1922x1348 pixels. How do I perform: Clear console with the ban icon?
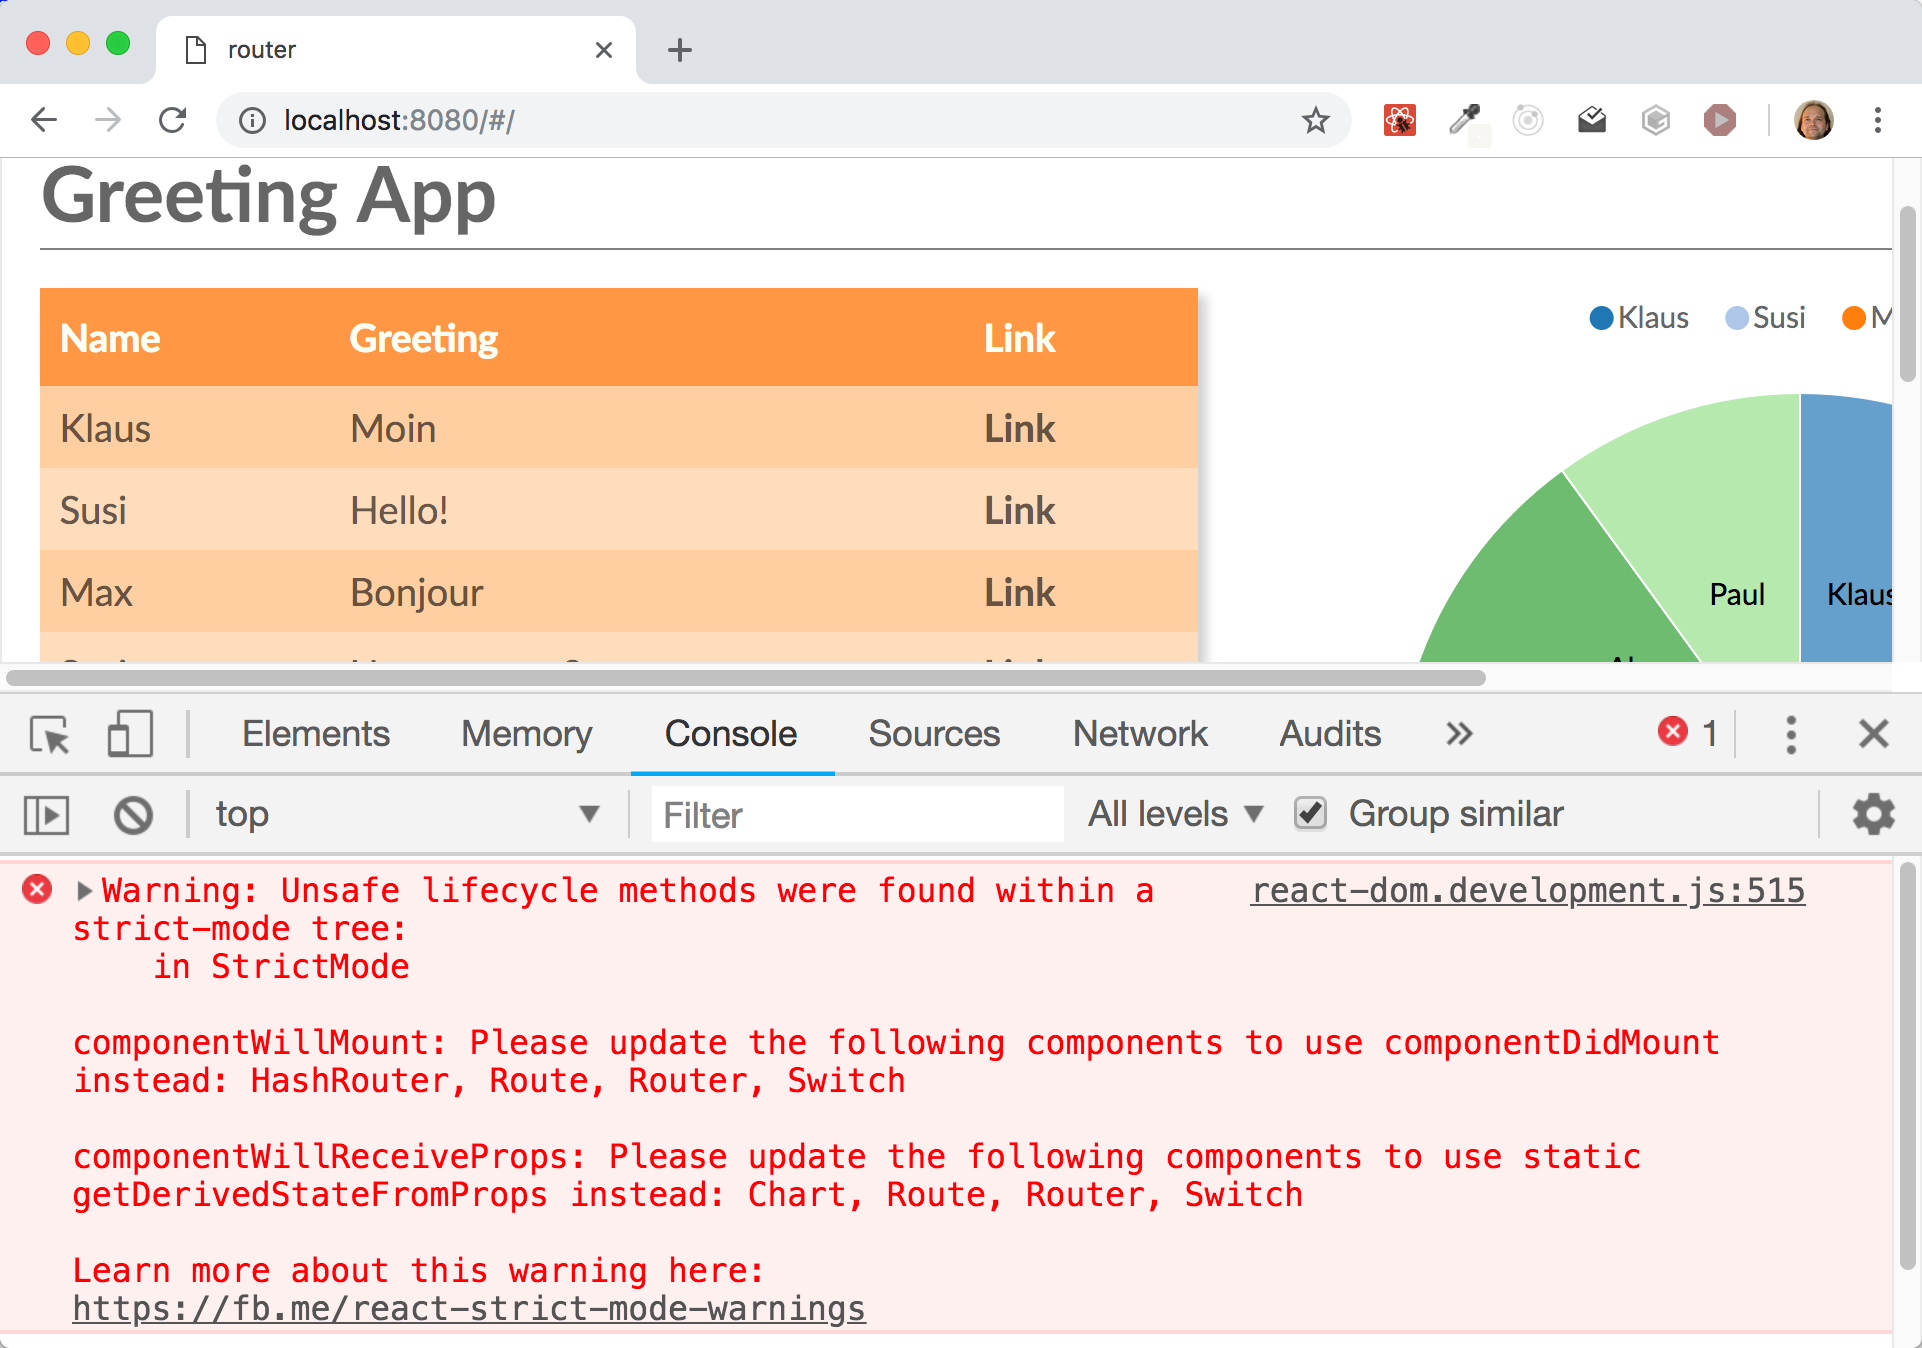click(133, 815)
